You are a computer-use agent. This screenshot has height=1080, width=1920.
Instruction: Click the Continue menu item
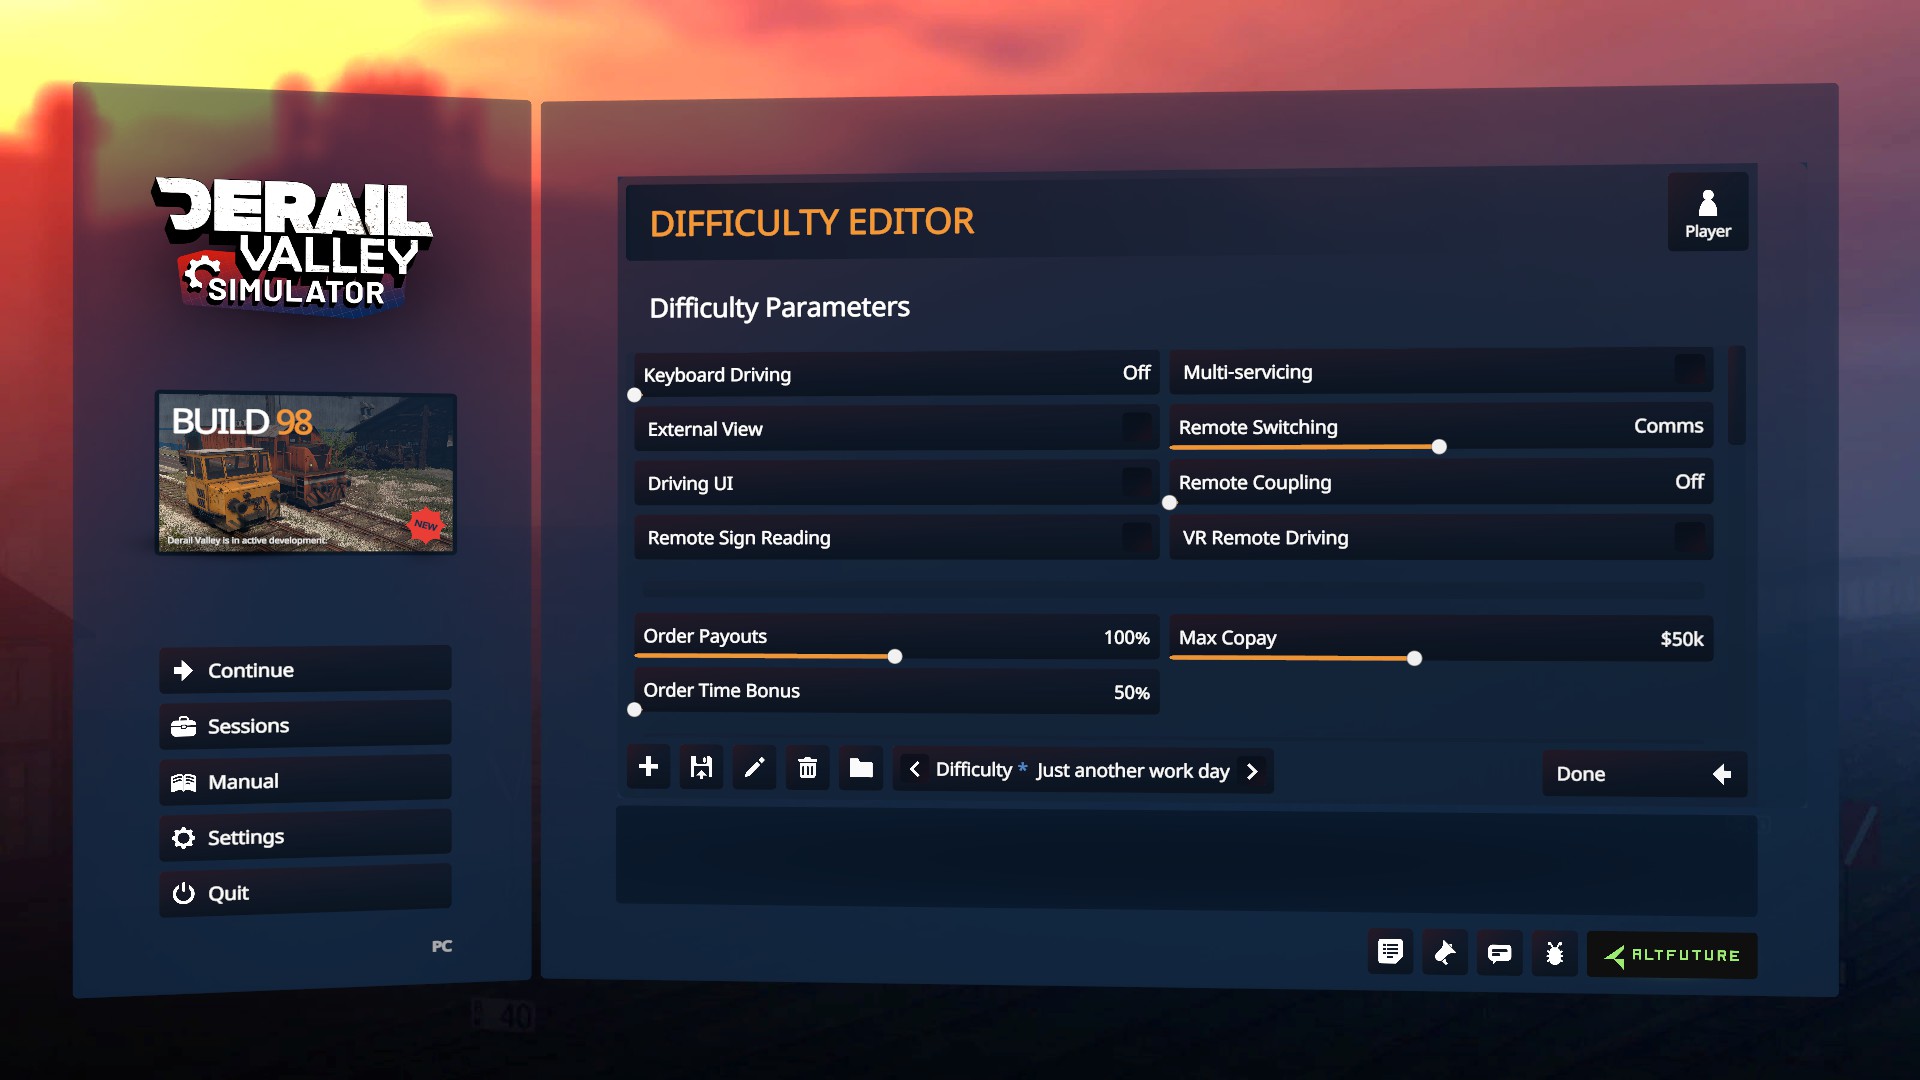tap(305, 670)
